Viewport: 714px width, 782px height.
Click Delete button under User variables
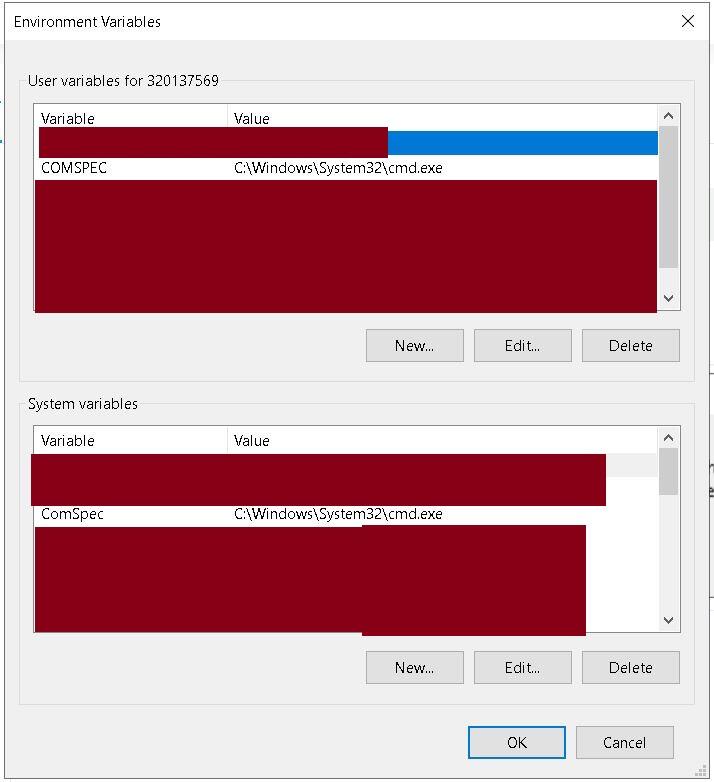630,345
